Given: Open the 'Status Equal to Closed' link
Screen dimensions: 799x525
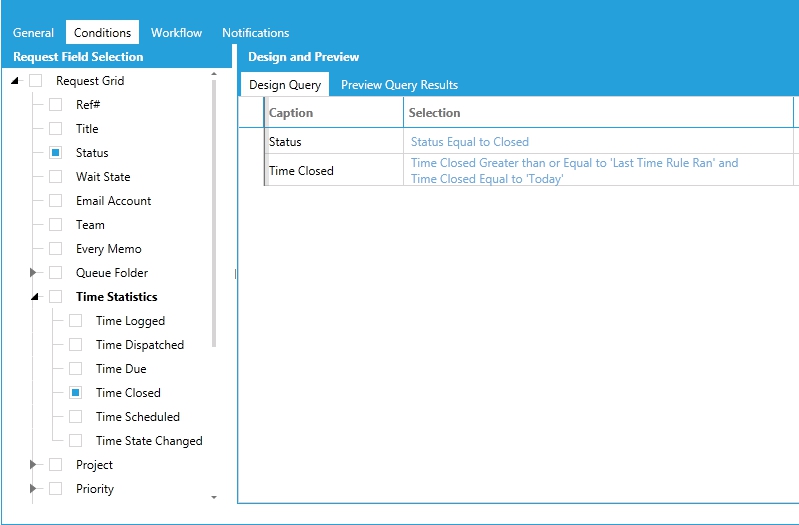Looking at the screenshot, I should (470, 142).
